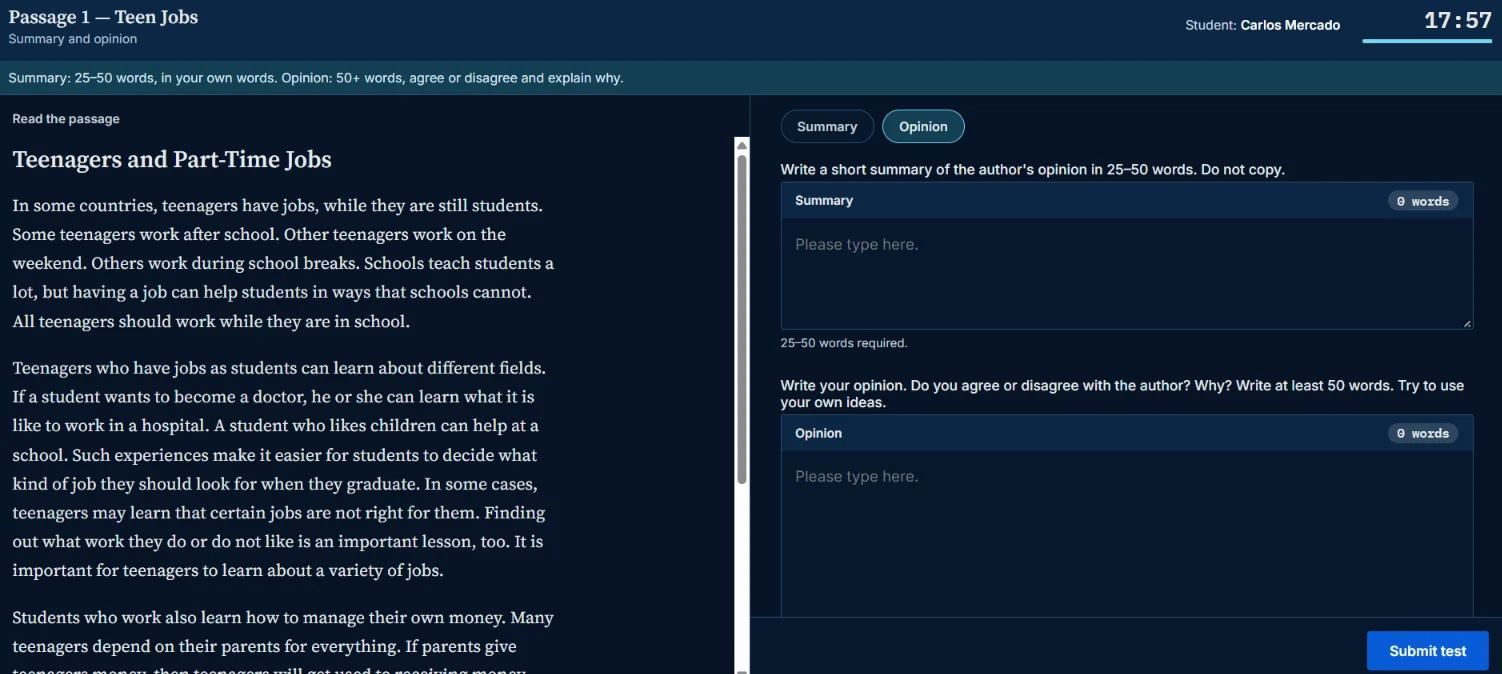Click the time remaining progress bar
Screen dimensions: 1502x674
(1427, 41)
